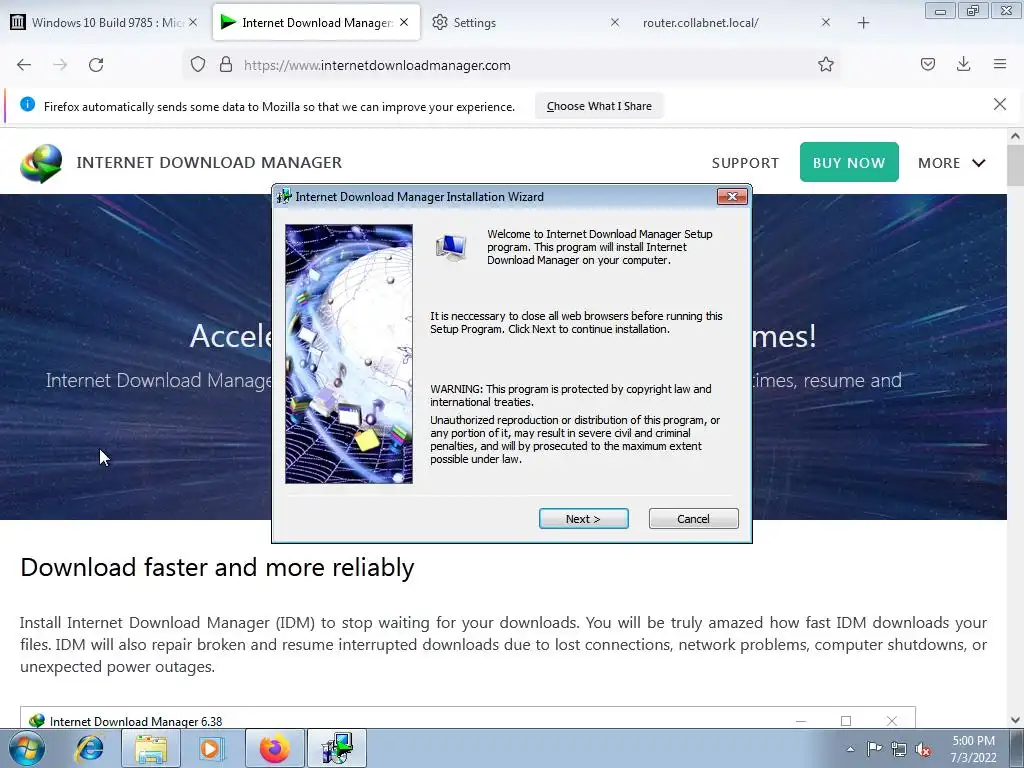Go back using Firefox back arrow

click(24, 65)
